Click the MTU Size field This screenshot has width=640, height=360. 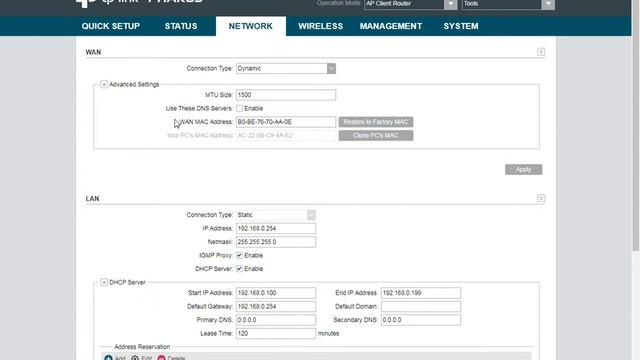pyautogui.click(x=286, y=95)
